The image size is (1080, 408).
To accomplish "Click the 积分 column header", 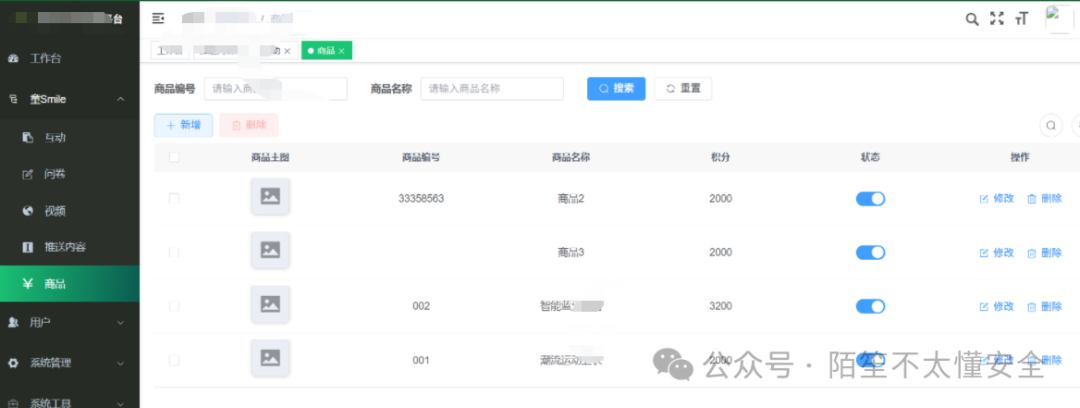I will tap(720, 157).
